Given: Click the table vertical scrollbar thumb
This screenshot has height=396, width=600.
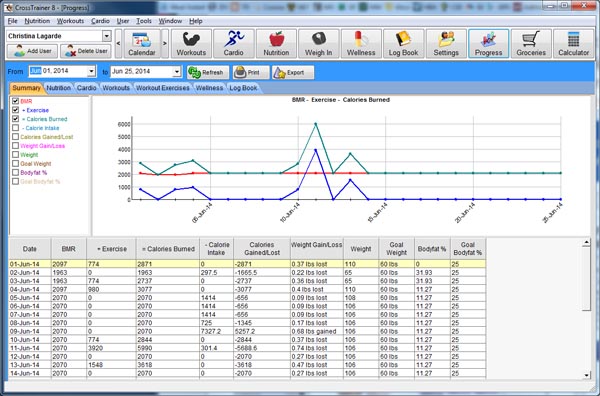Looking at the screenshot, I should 586,279.
